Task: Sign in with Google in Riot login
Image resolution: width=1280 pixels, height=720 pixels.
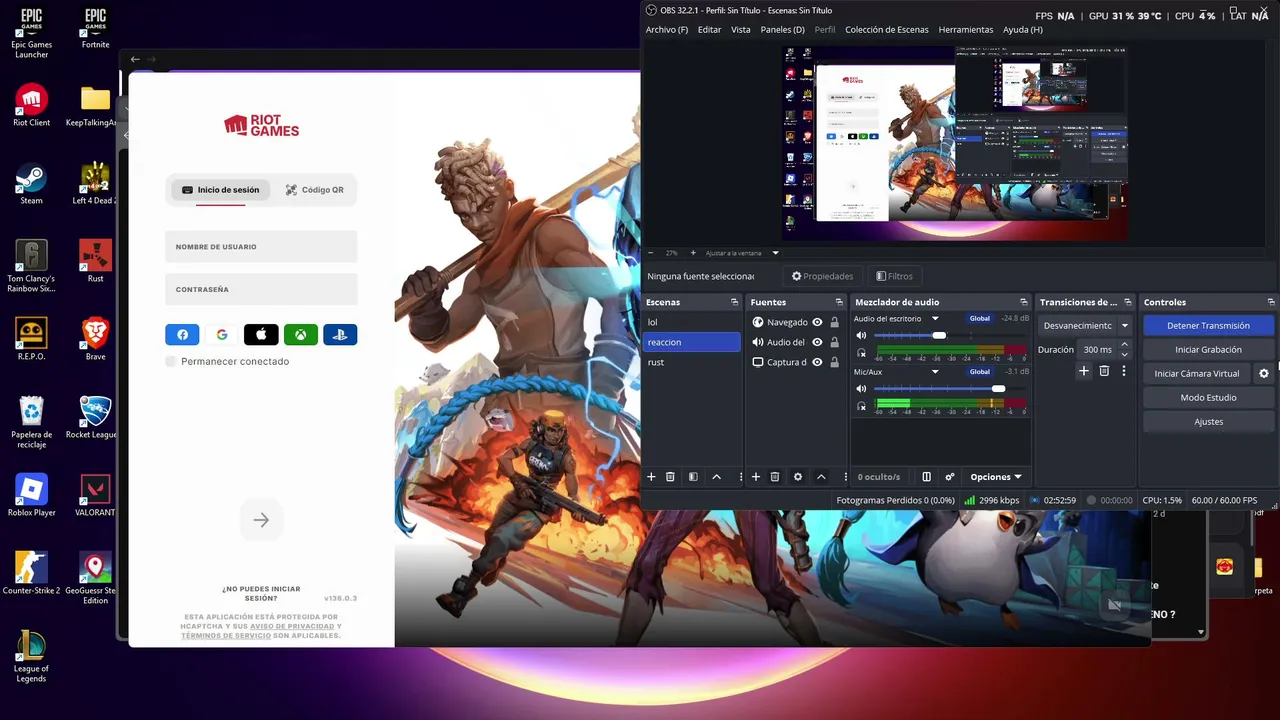Action: [222, 335]
